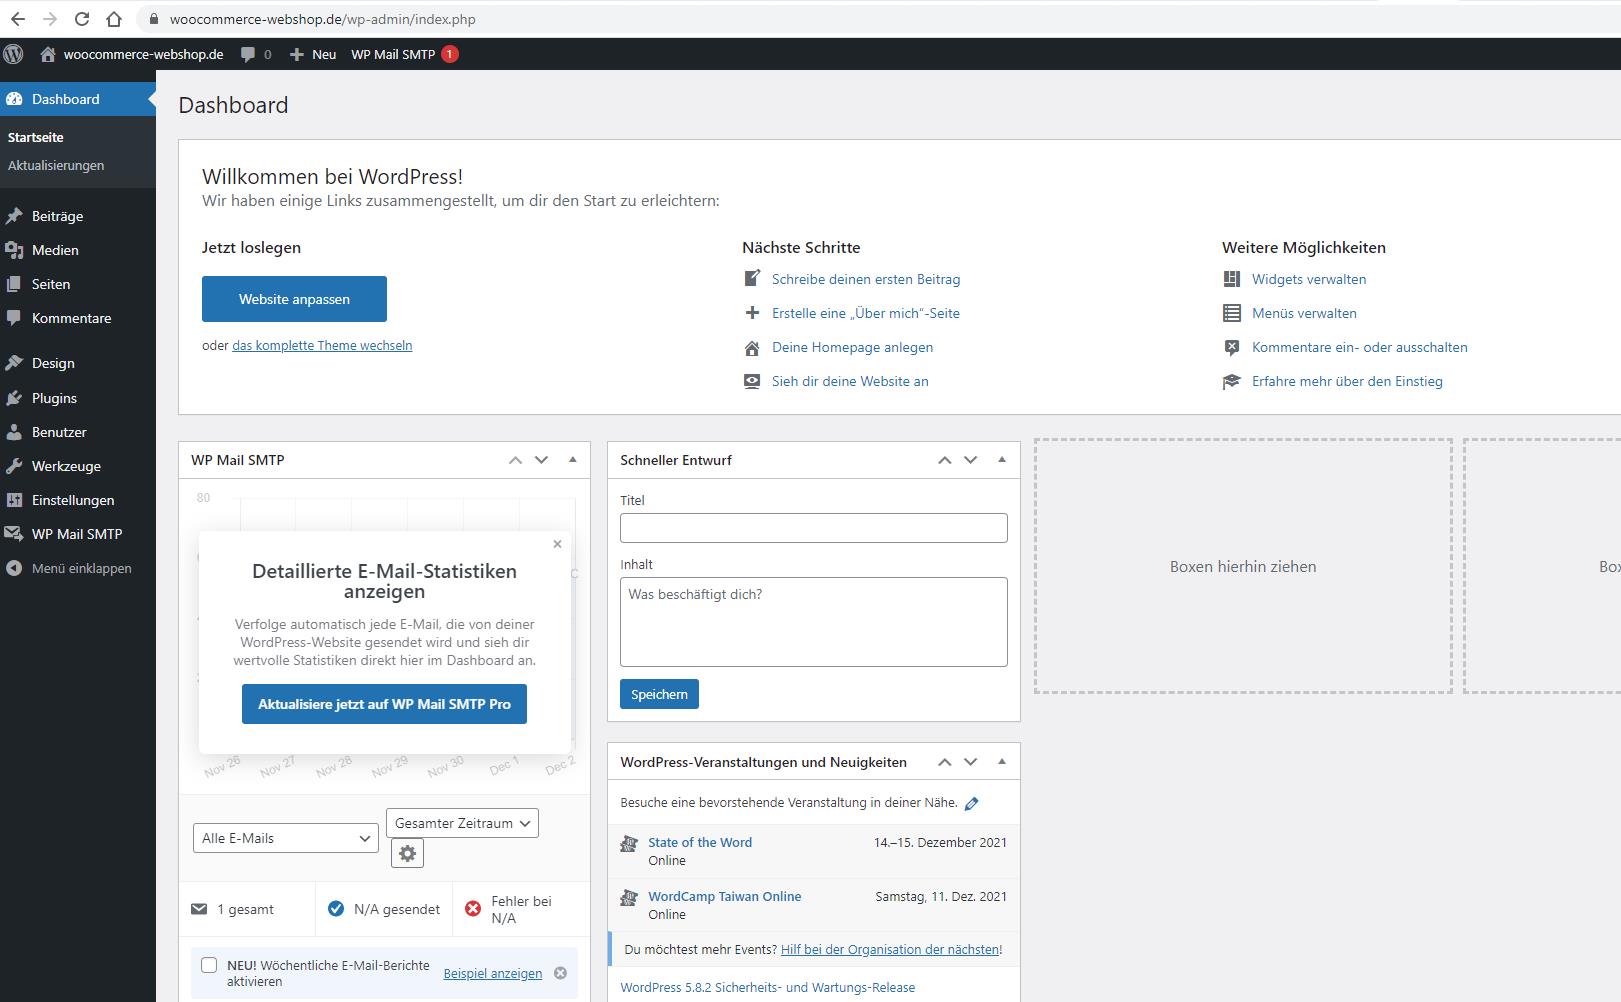This screenshot has height=1002, width=1621.
Task: Click the plus icon beside Über mich page
Action: [752, 313]
